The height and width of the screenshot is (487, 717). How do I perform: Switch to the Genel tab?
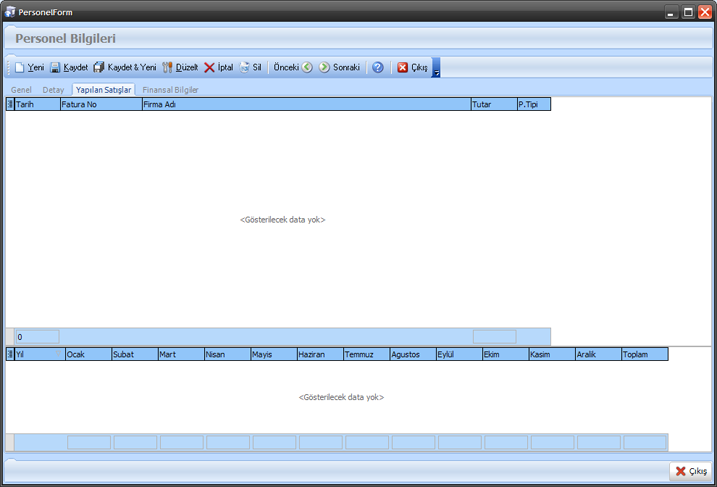coord(21,90)
